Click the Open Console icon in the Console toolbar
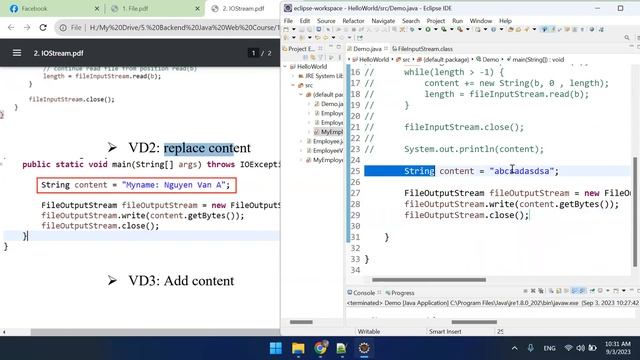640x360 pixels. coord(616,291)
